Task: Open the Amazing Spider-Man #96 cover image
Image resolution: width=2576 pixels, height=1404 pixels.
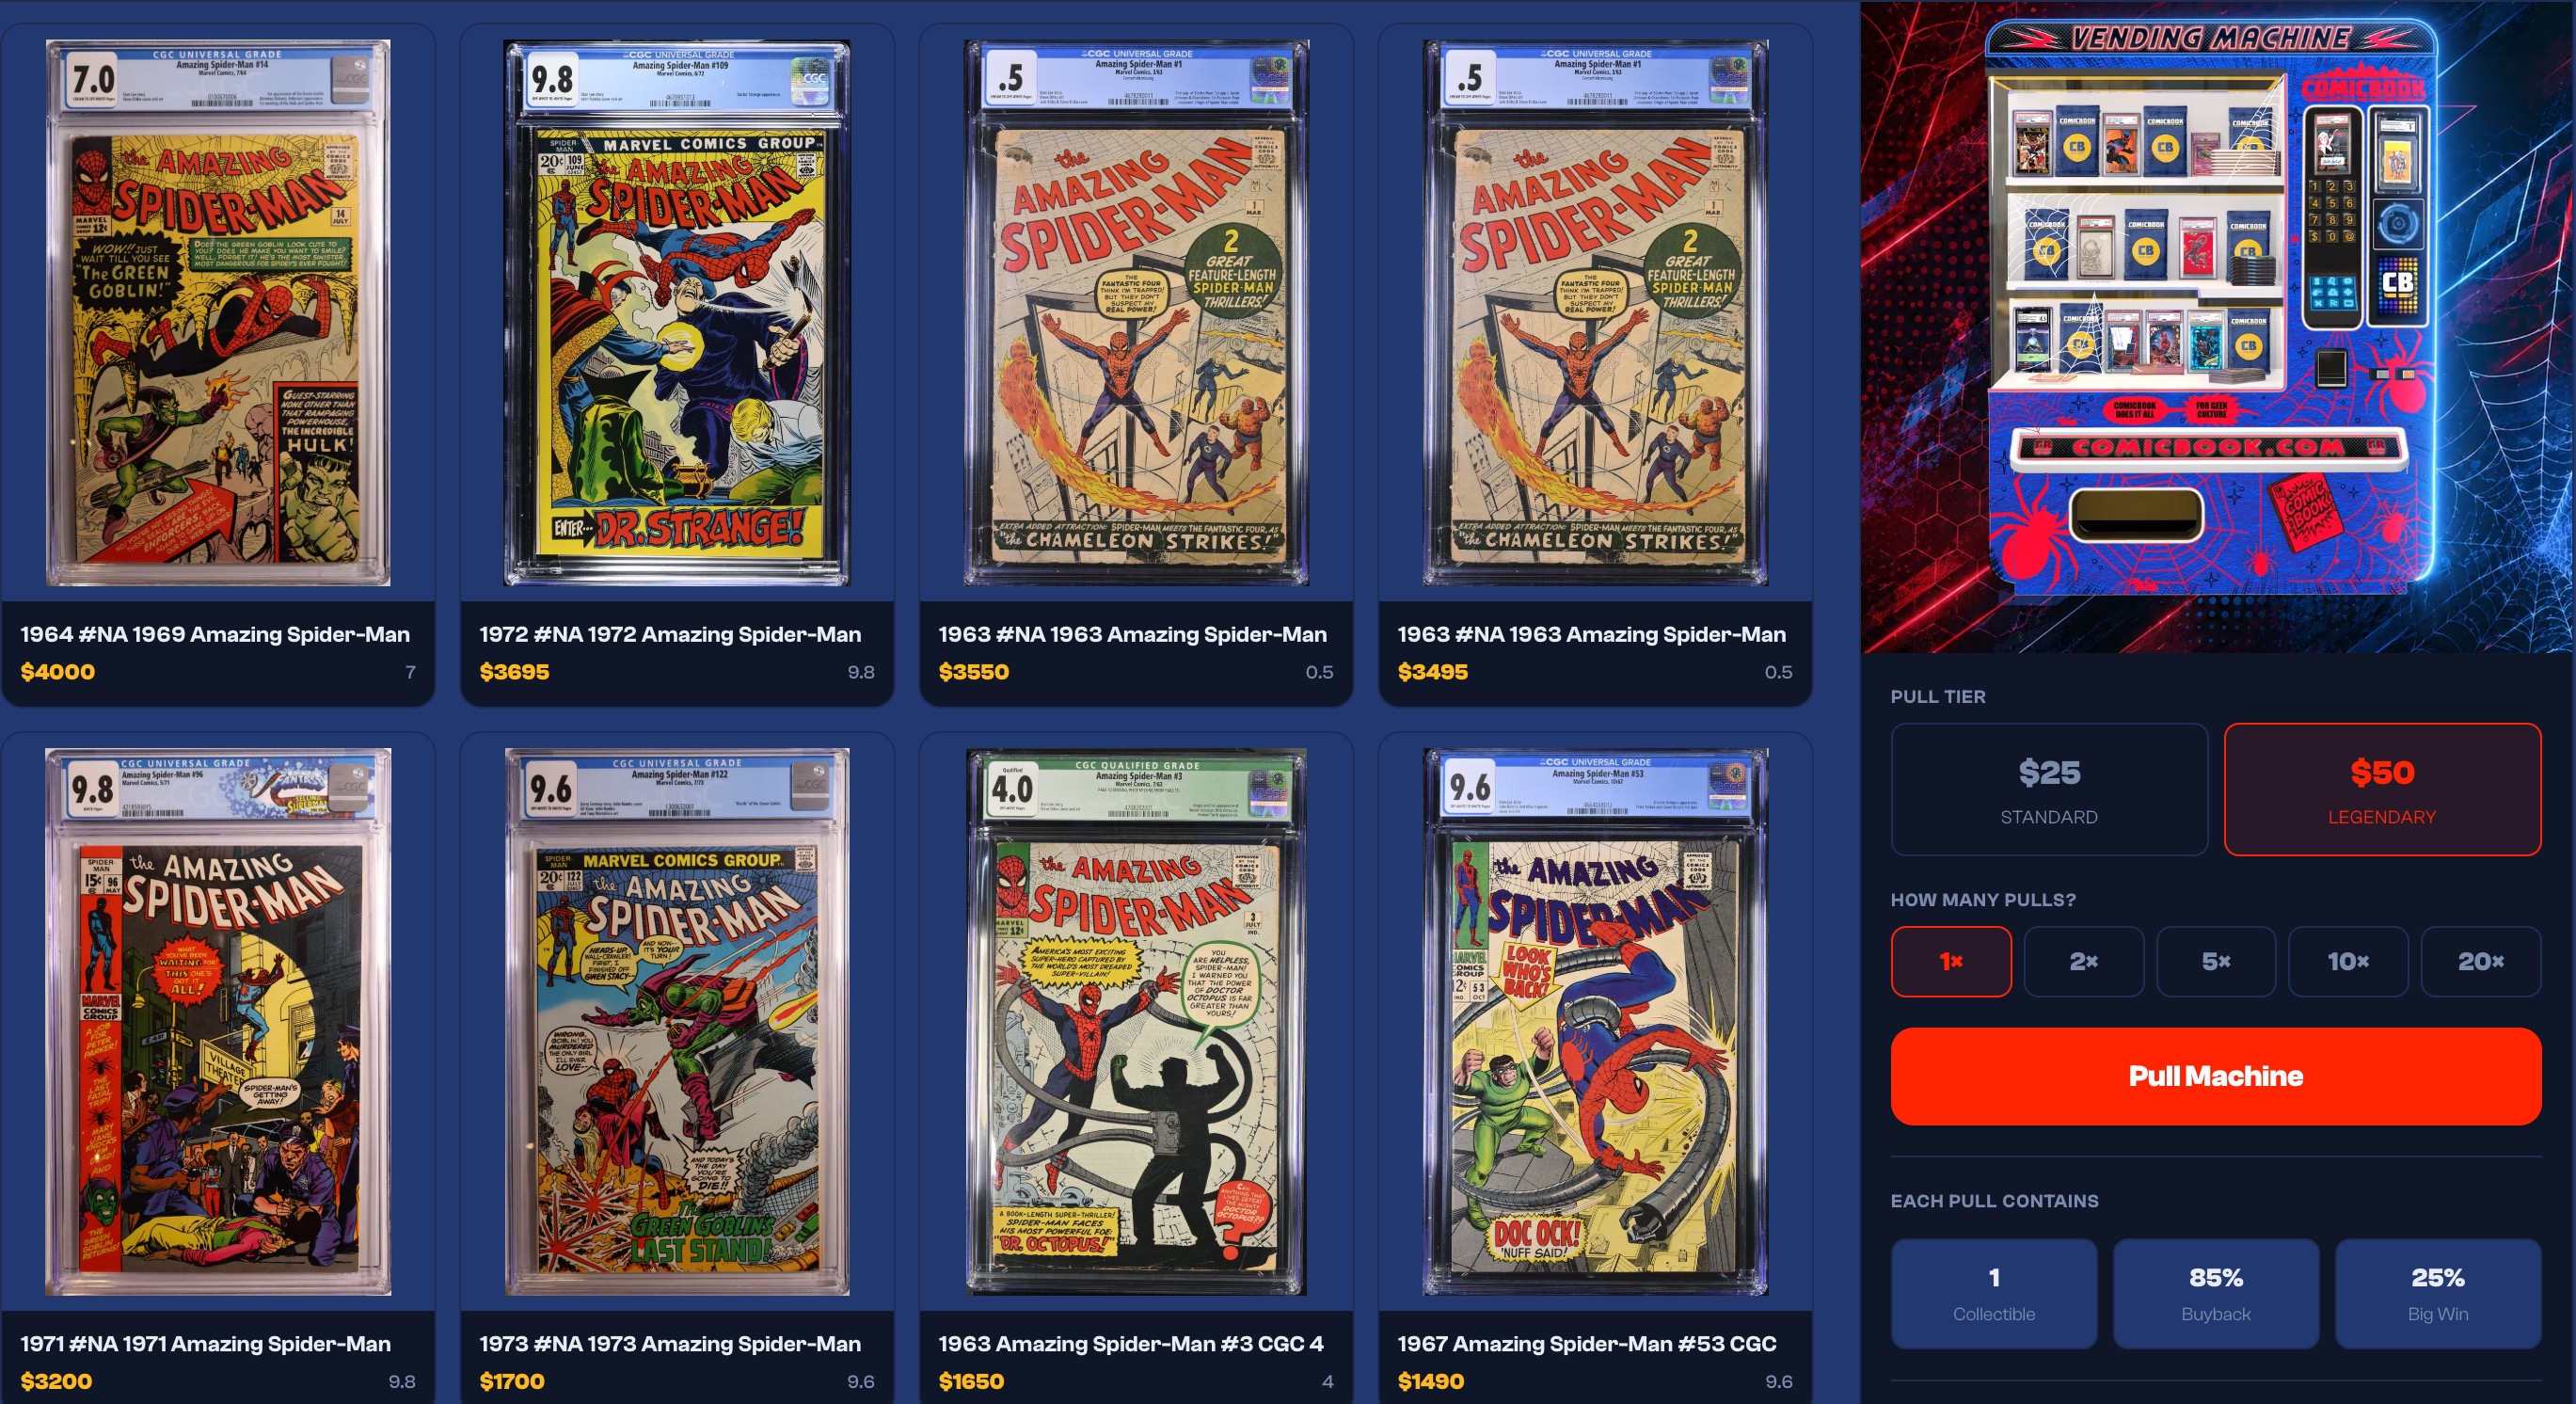Action: tap(218, 1021)
